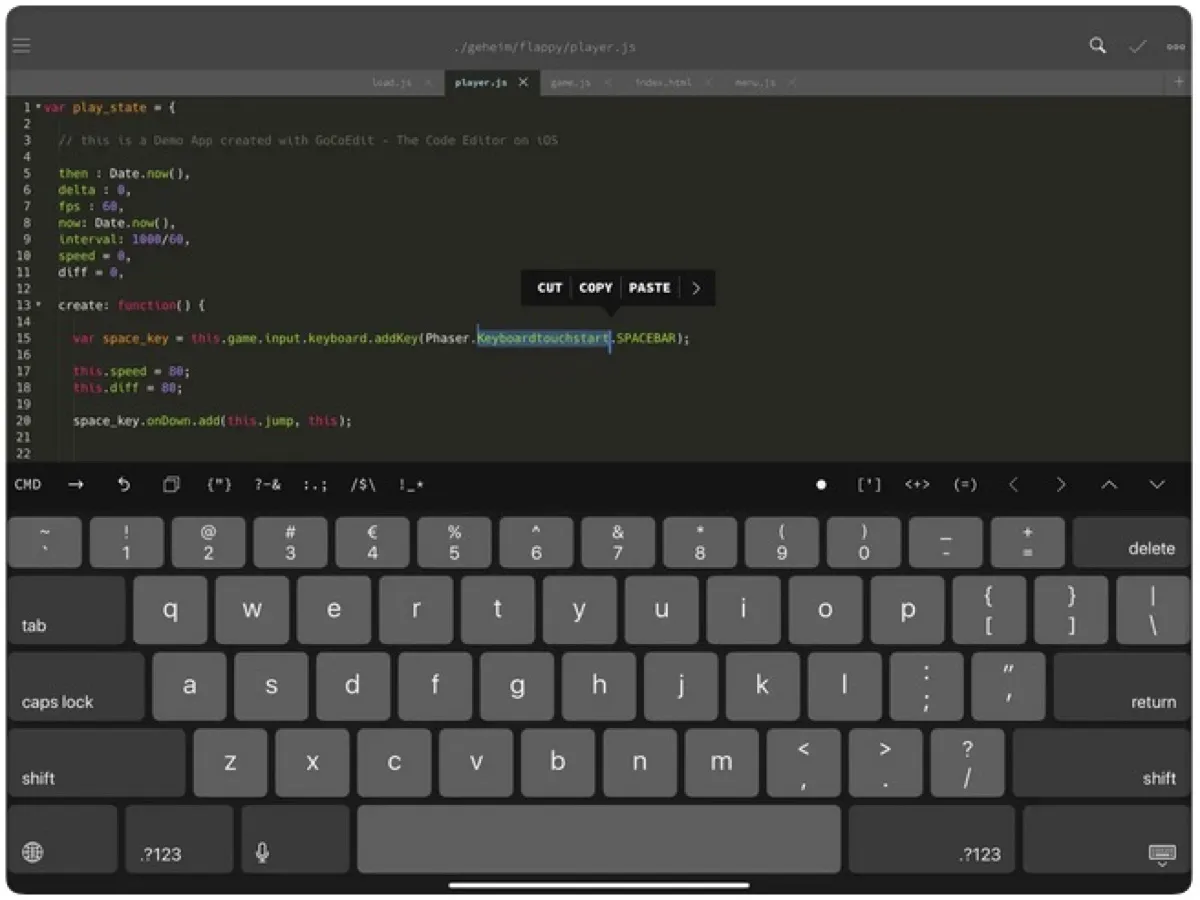Select the player.js tab
The image size is (1200, 900).
tap(480, 83)
